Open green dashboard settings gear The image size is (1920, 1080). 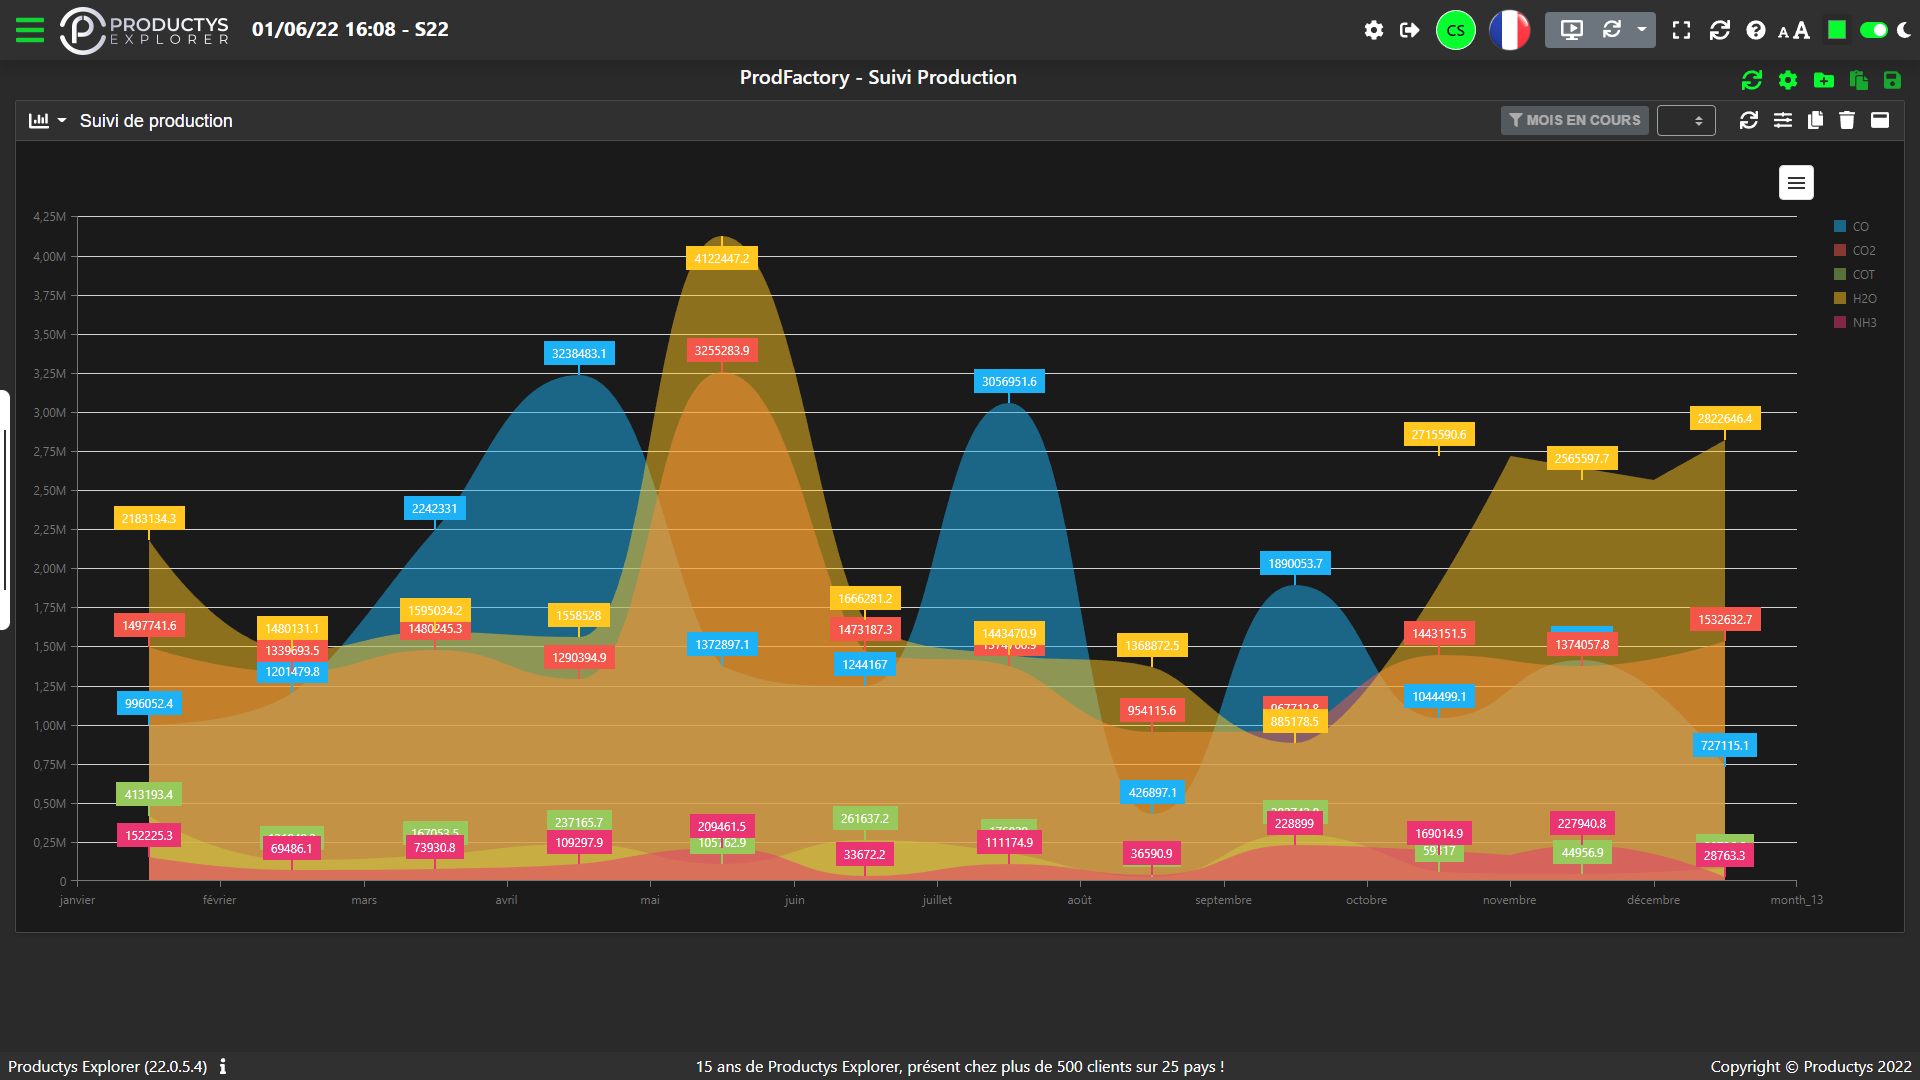(1788, 80)
